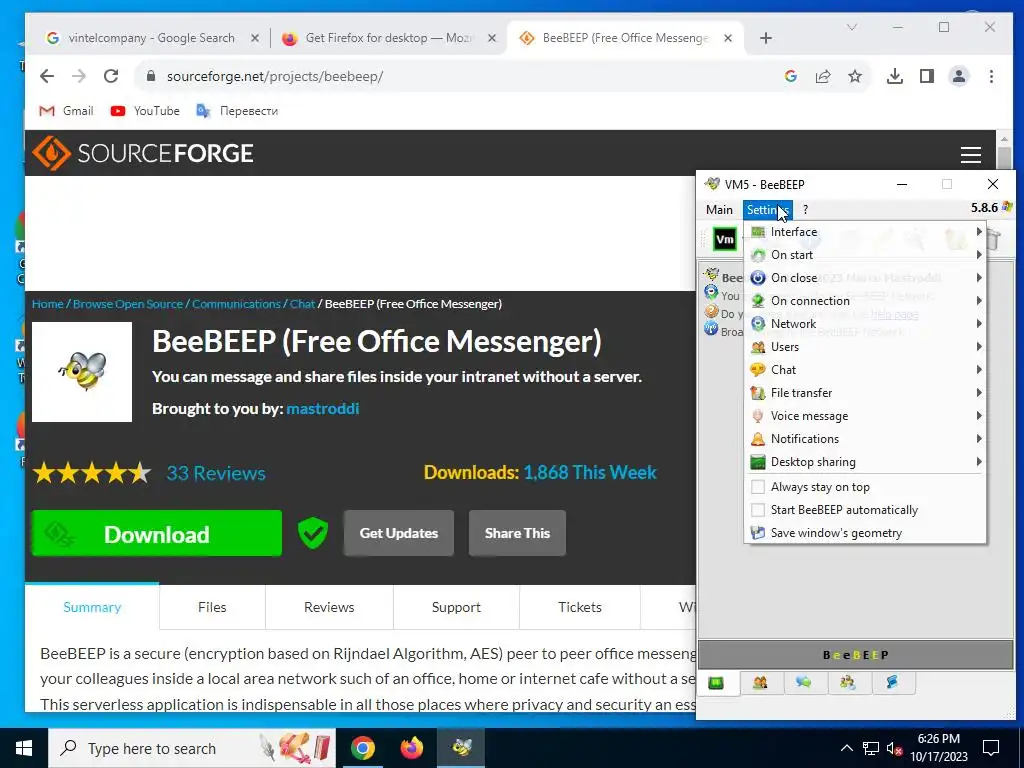
Task: Enable Always stay on top option
Action: [x=865, y=487]
